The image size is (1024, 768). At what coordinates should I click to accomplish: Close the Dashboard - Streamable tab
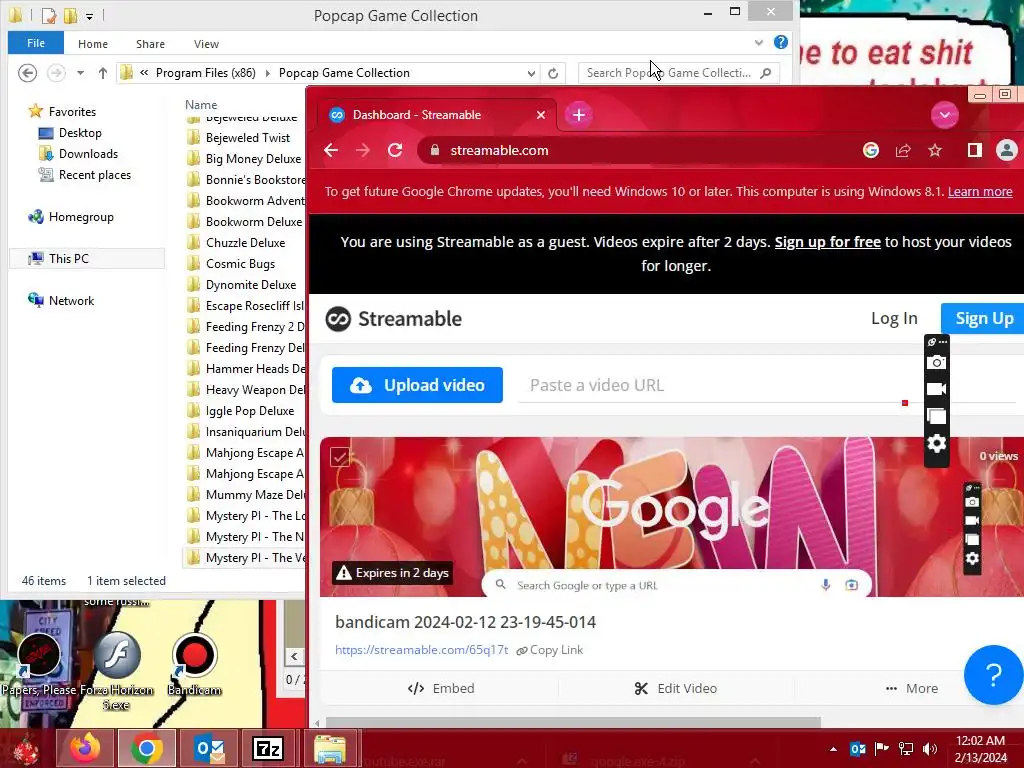point(541,115)
